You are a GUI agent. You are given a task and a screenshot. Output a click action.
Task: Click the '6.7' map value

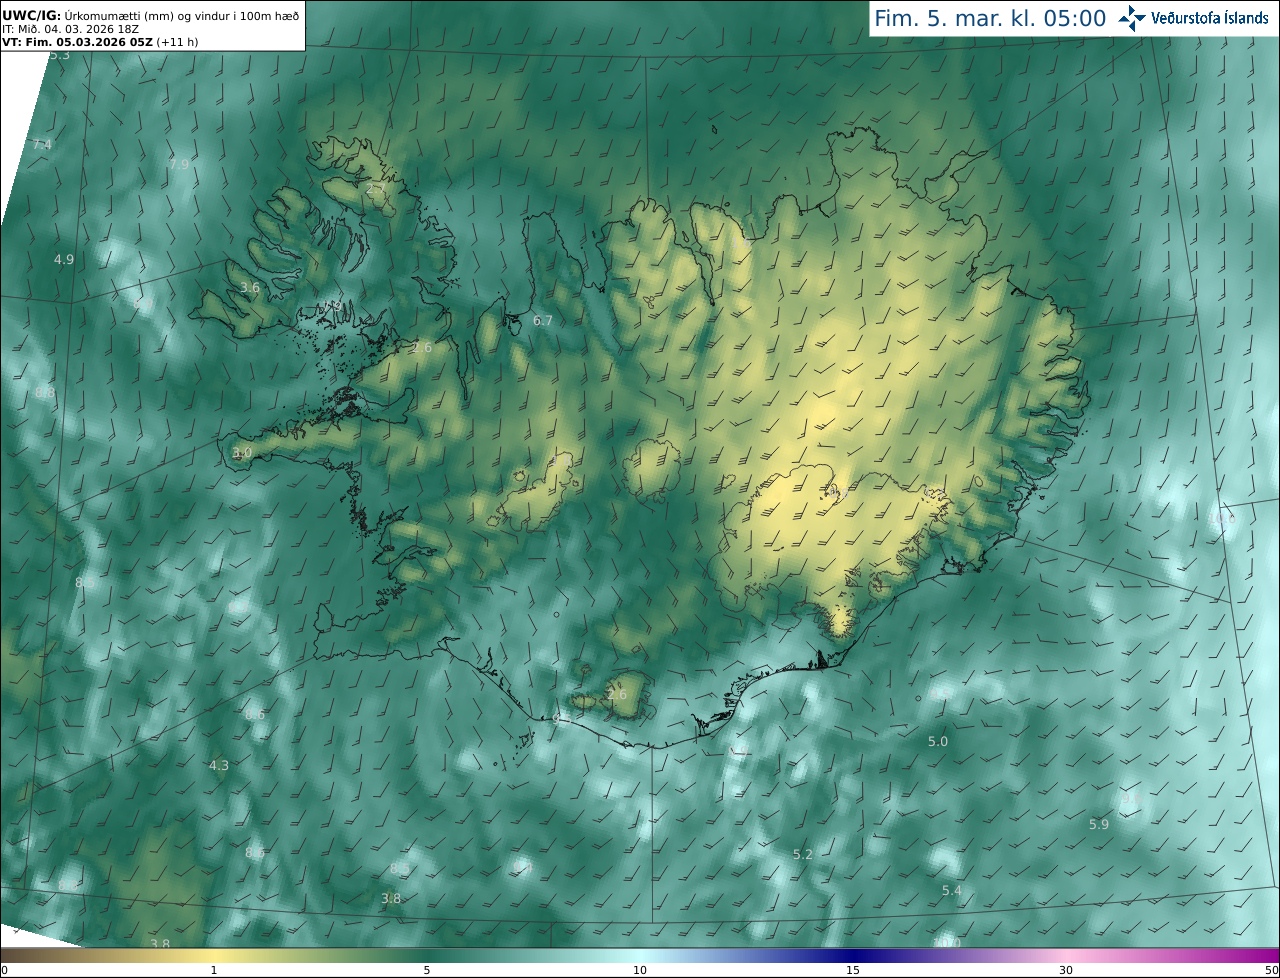coord(543,320)
